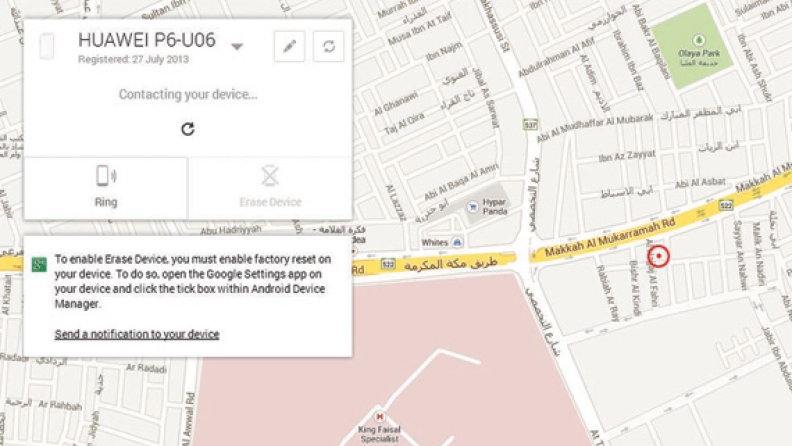792x446 pixels.
Task: Click the Erase Device button
Action: 270,188
